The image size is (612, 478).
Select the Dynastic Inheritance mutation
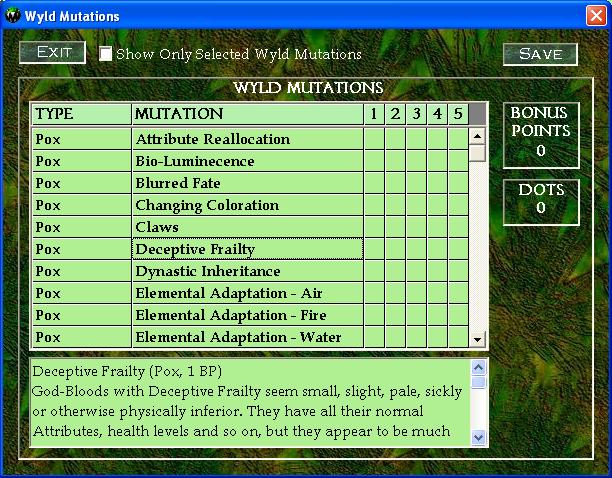[x=248, y=271]
